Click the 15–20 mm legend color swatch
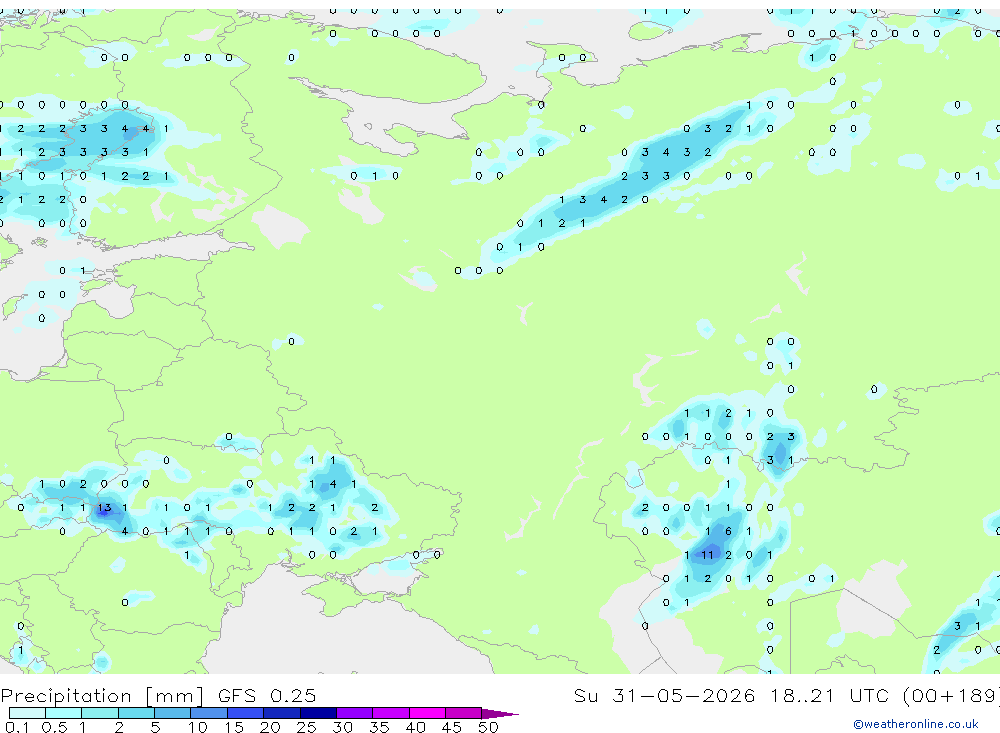This screenshot has height=733, width=1000. (x=245, y=713)
